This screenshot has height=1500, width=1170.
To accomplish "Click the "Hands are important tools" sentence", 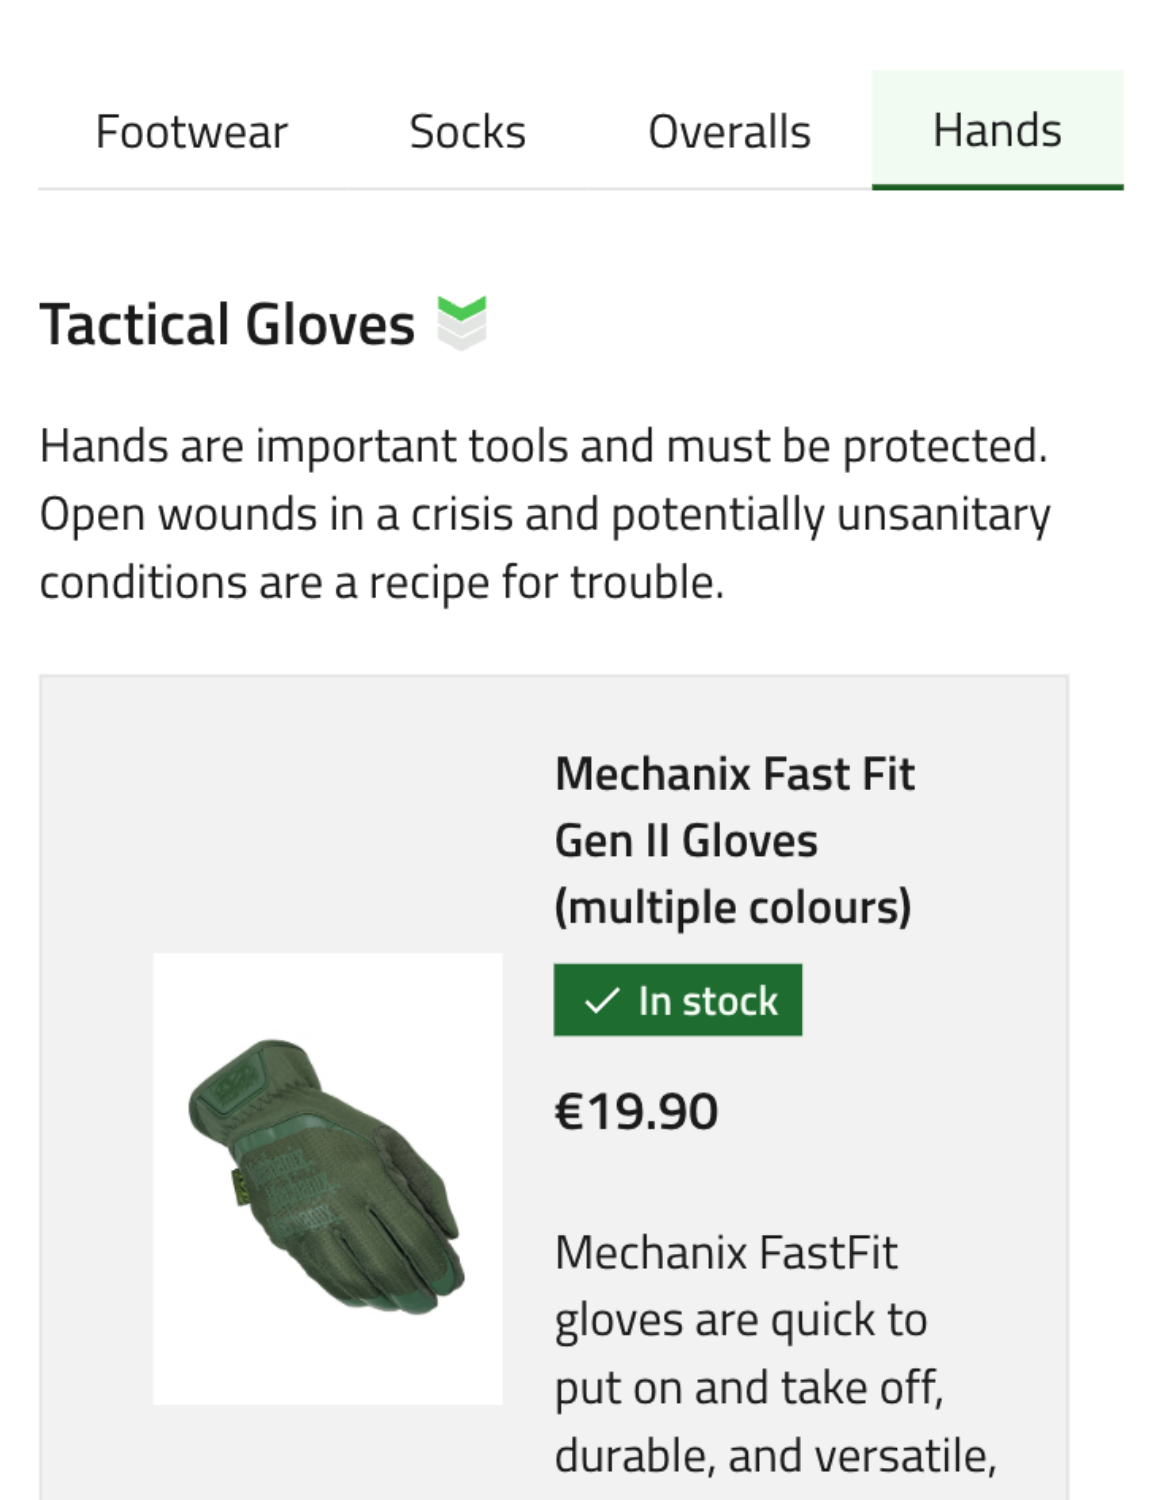I will pos(544,446).
